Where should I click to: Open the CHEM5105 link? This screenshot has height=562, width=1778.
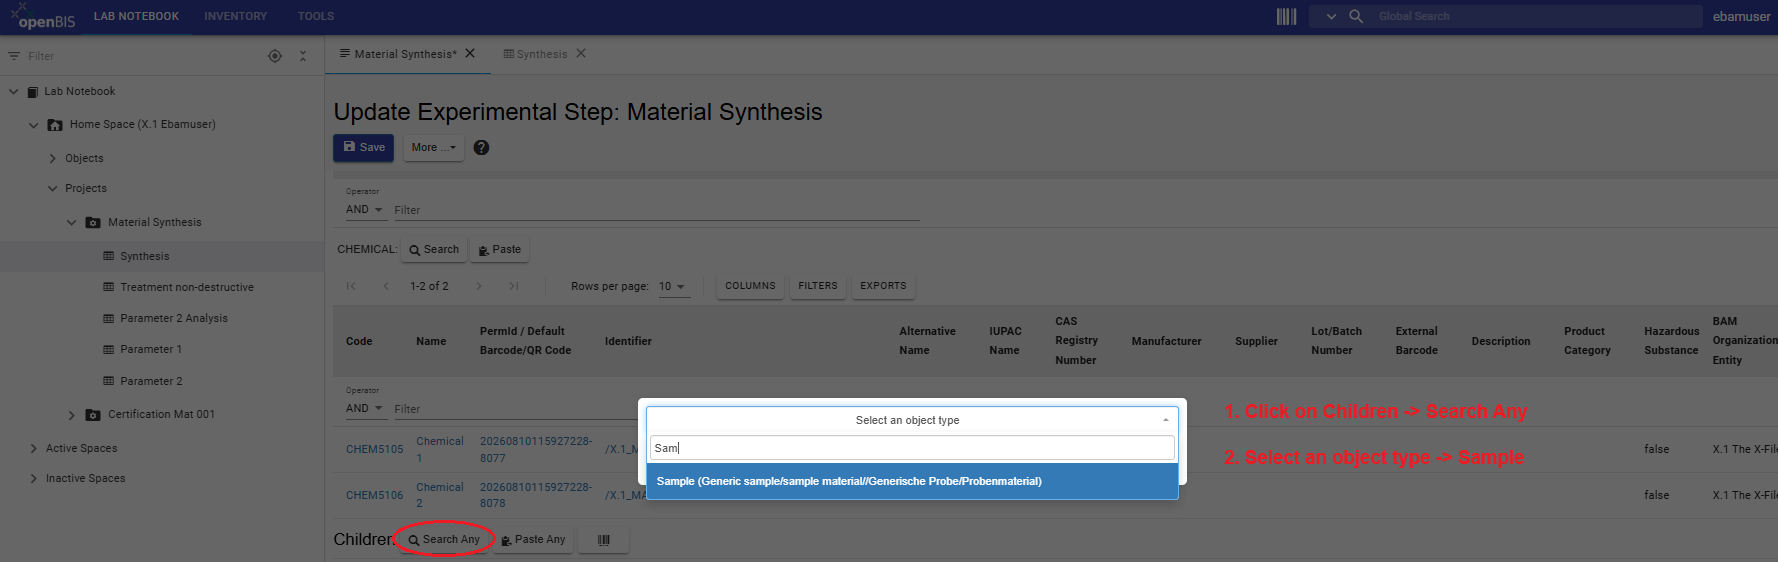pyautogui.click(x=374, y=449)
